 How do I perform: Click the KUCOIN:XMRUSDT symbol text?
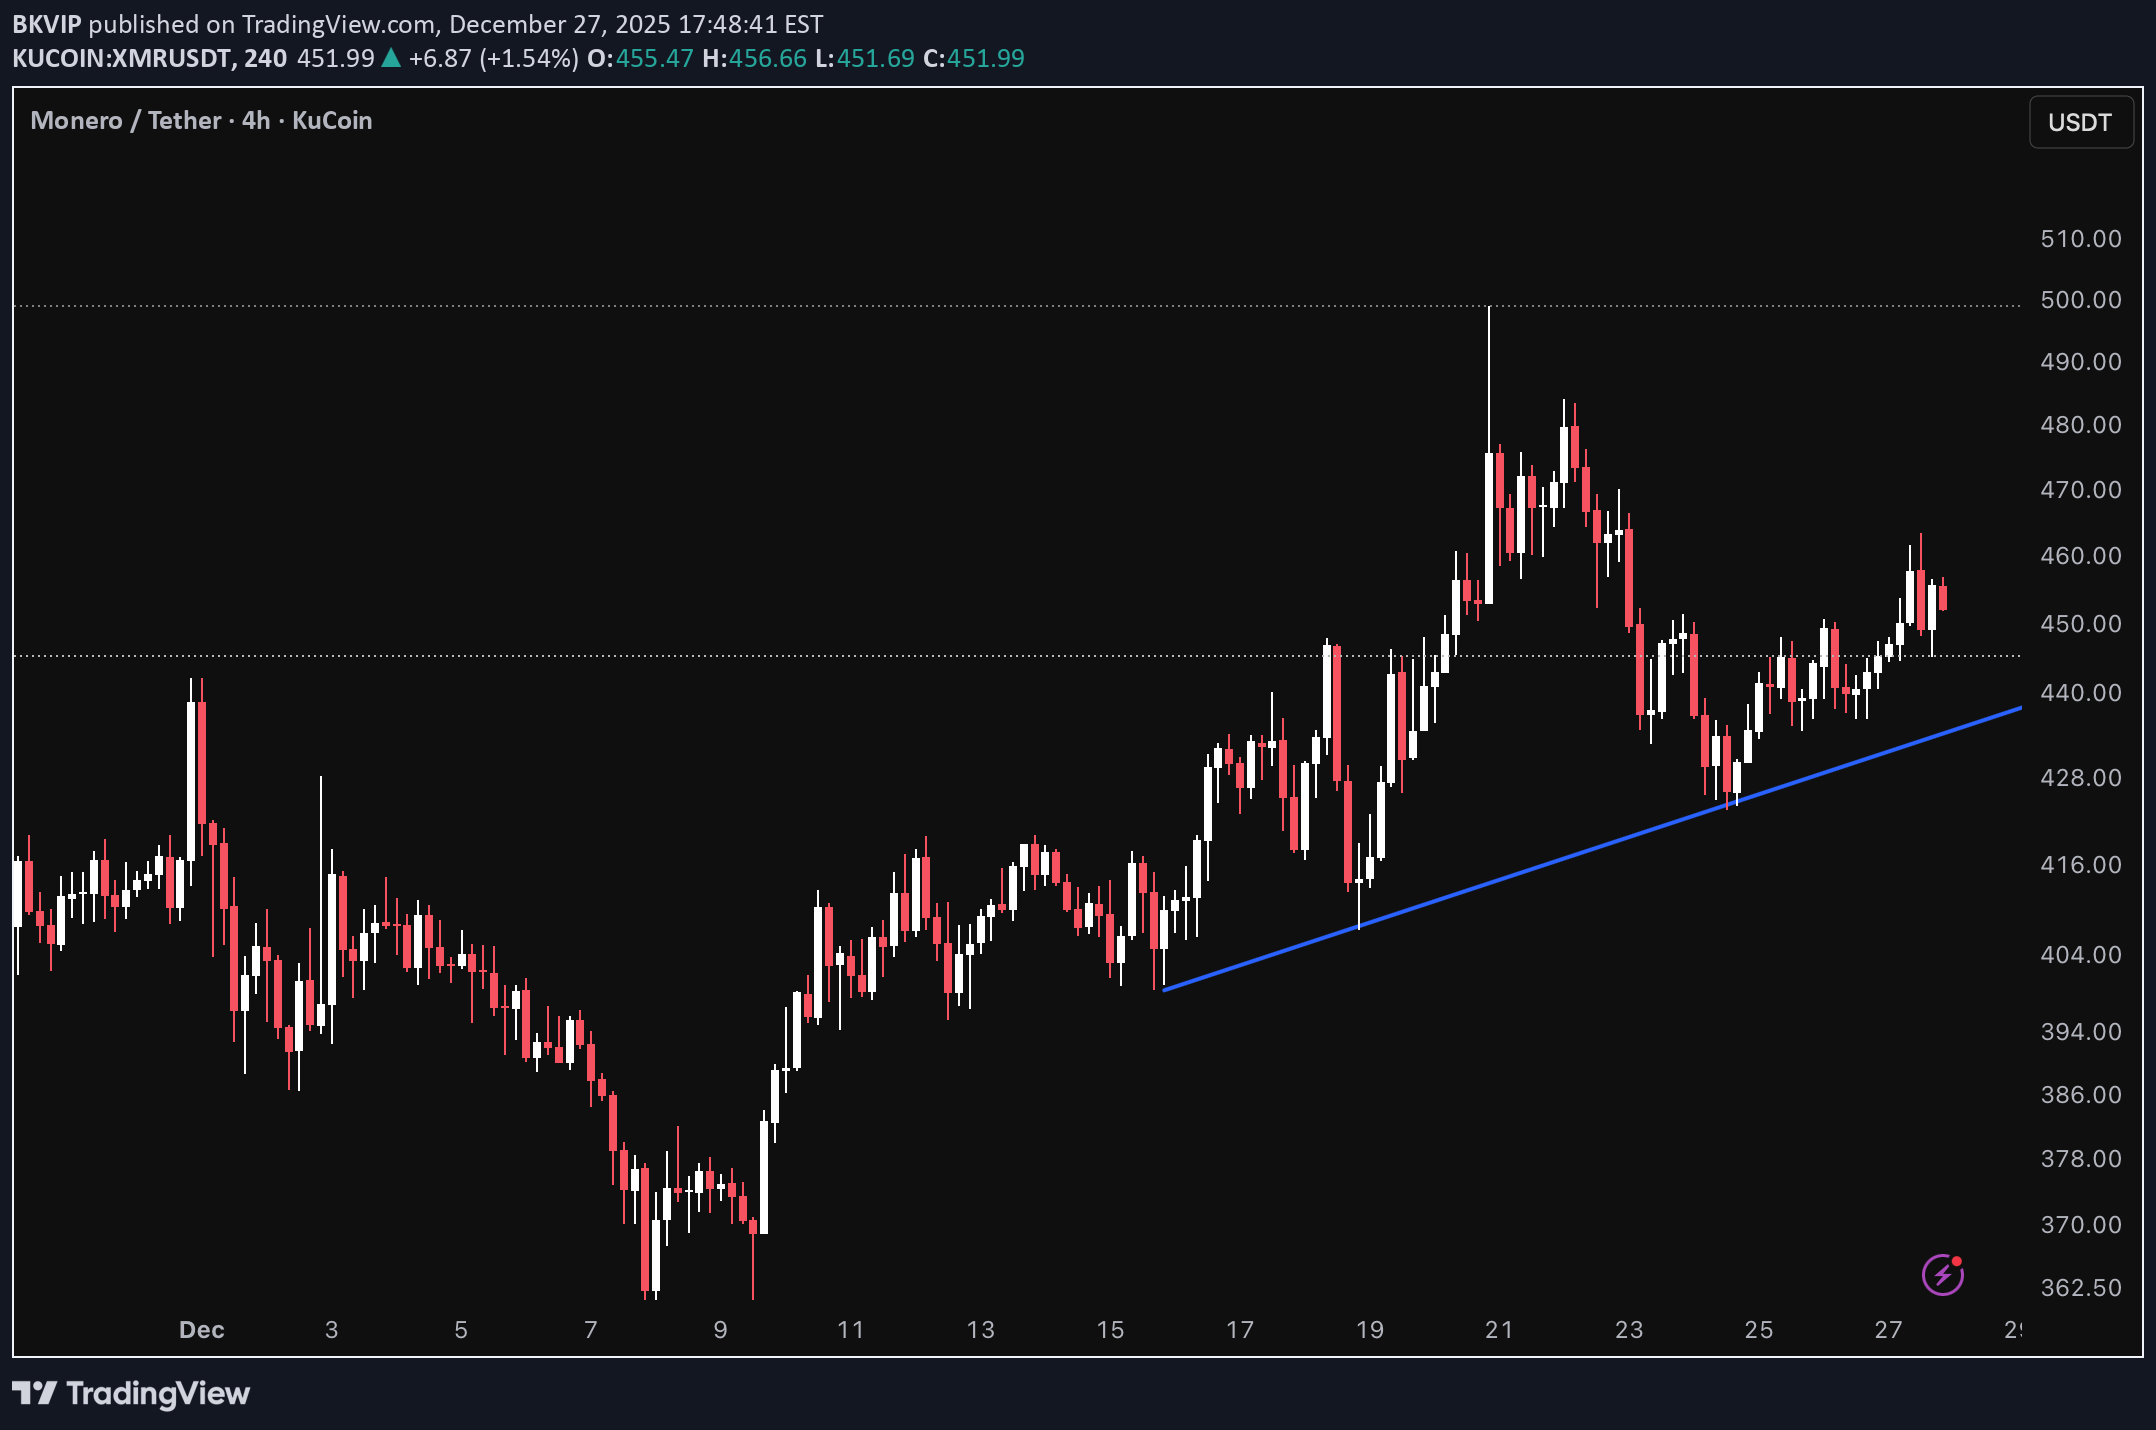point(121,59)
